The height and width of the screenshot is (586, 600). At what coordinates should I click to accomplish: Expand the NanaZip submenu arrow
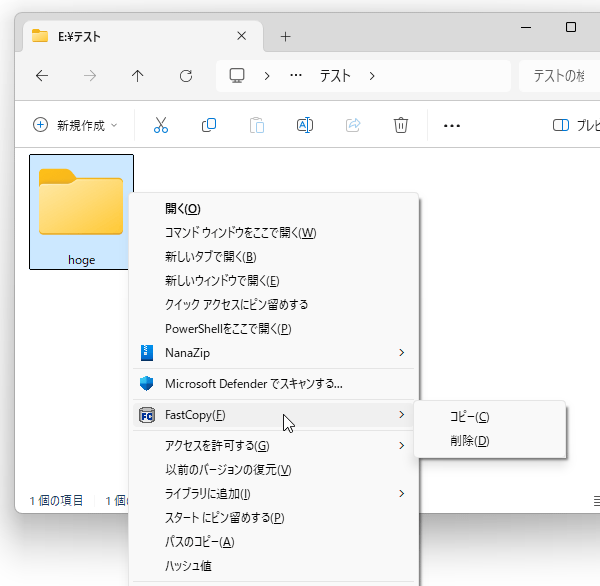(x=401, y=353)
